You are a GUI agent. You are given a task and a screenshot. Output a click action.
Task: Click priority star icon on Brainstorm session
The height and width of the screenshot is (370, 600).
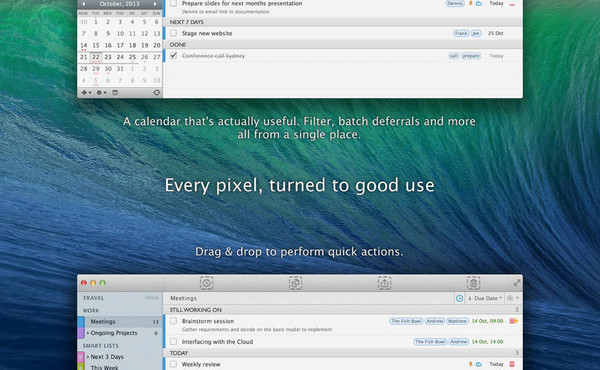tap(514, 321)
